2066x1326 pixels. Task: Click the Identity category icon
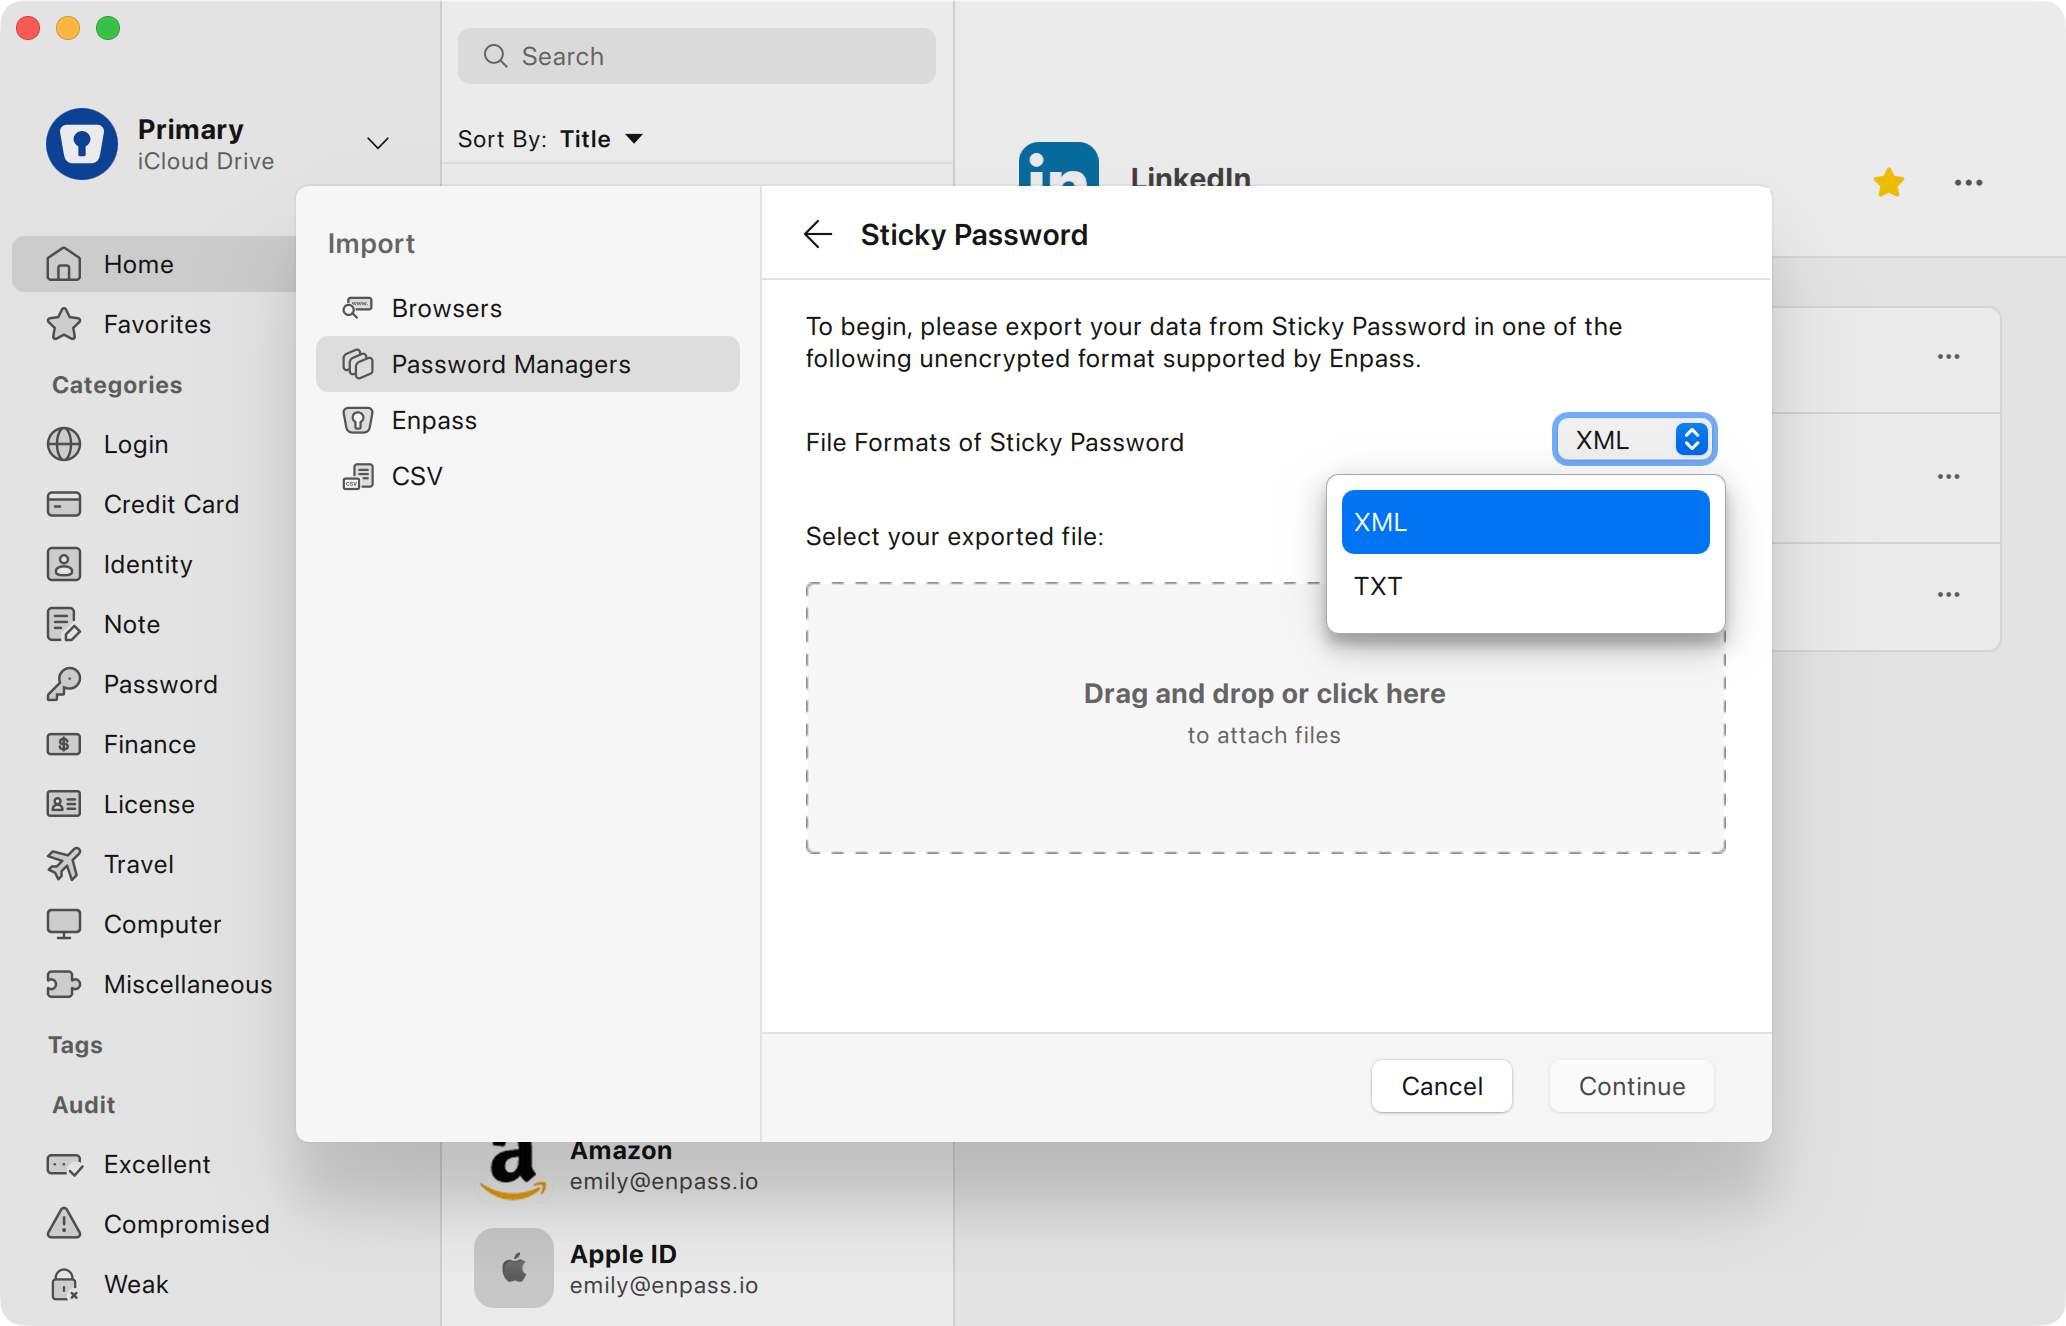(x=64, y=564)
